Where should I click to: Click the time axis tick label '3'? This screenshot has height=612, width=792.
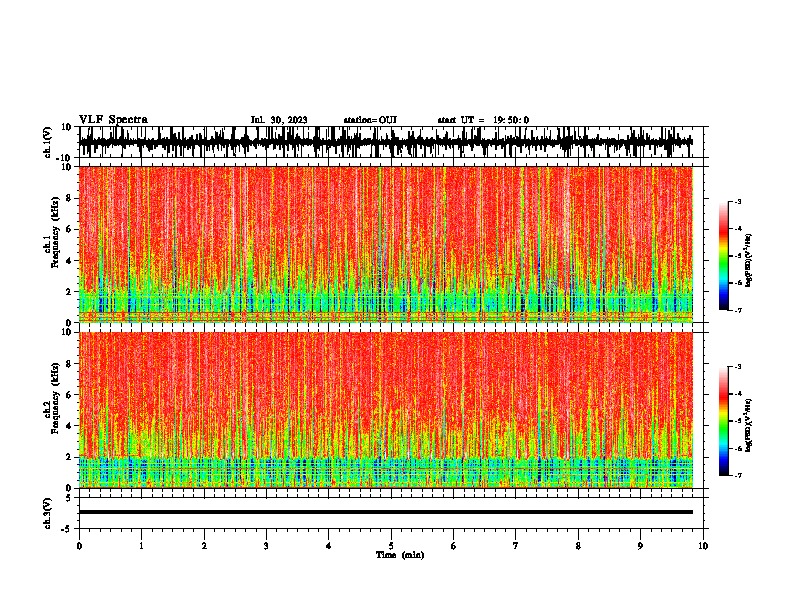coord(266,546)
